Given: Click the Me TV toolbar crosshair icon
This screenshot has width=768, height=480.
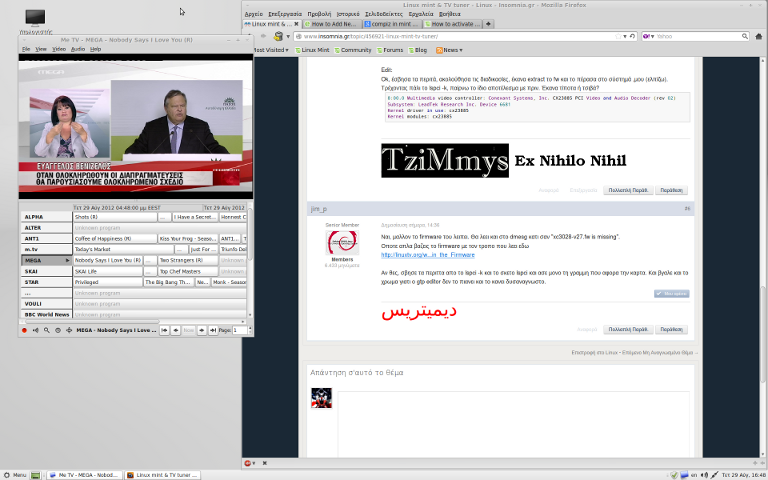Looking at the screenshot, I should click(69, 331).
